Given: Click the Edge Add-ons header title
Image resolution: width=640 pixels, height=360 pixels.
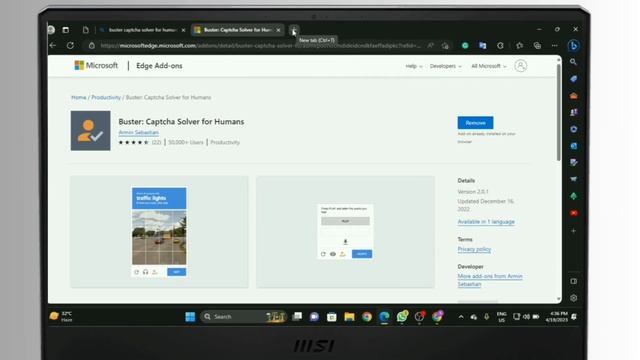Looking at the screenshot, I should point(159,66).
